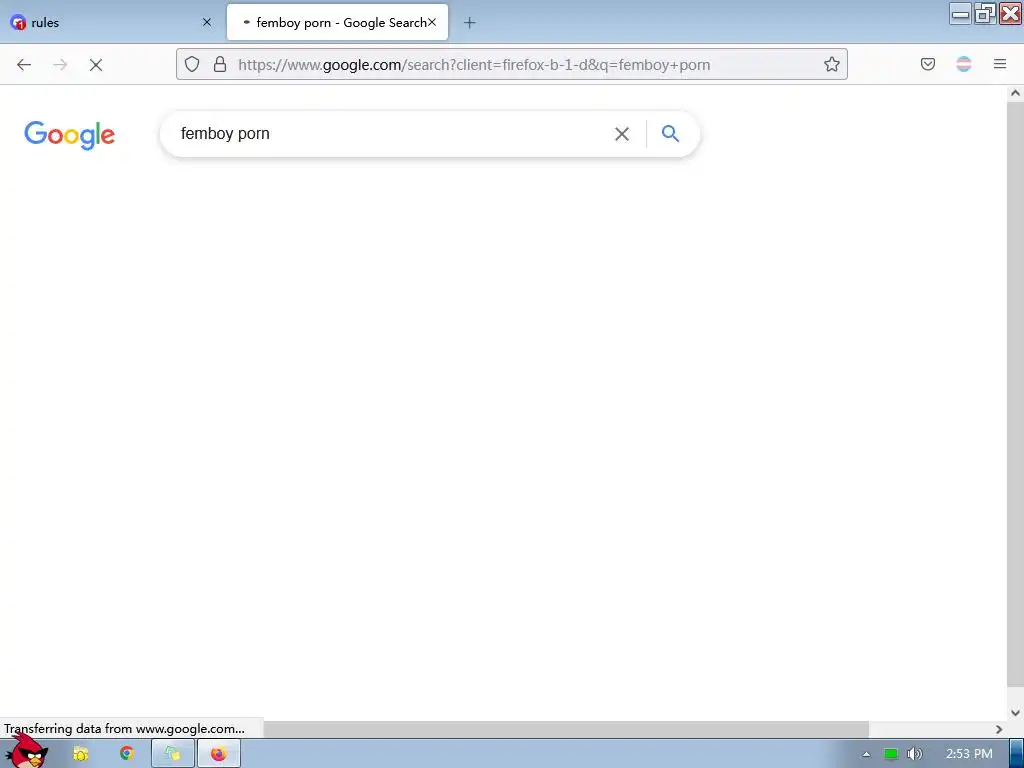Go back to the previous page
The height and width of the screenshot is (768, 1024).
(24, 65)
